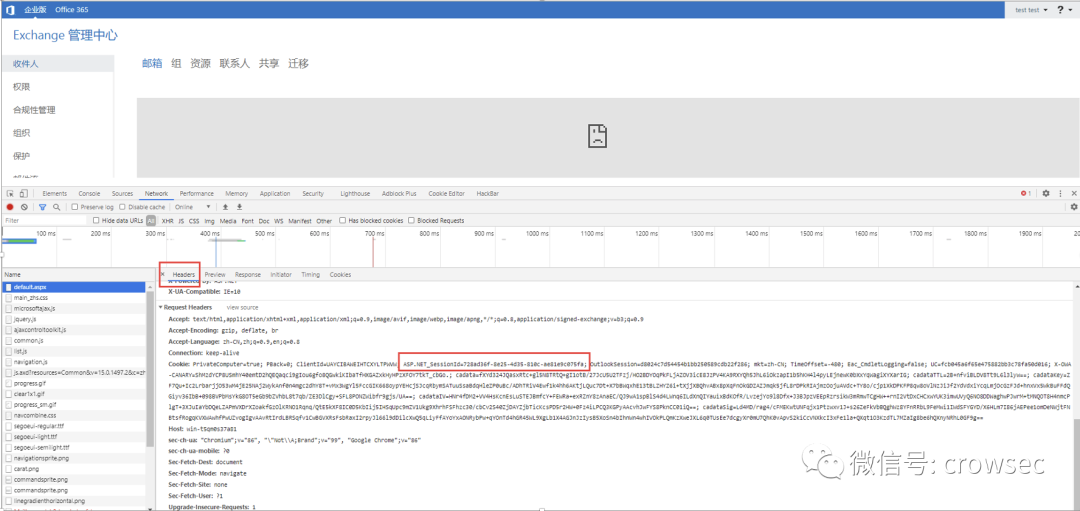Click view source link for Request Headers
The height and width of the screenshot is (511, 1080).
[242, 307]
